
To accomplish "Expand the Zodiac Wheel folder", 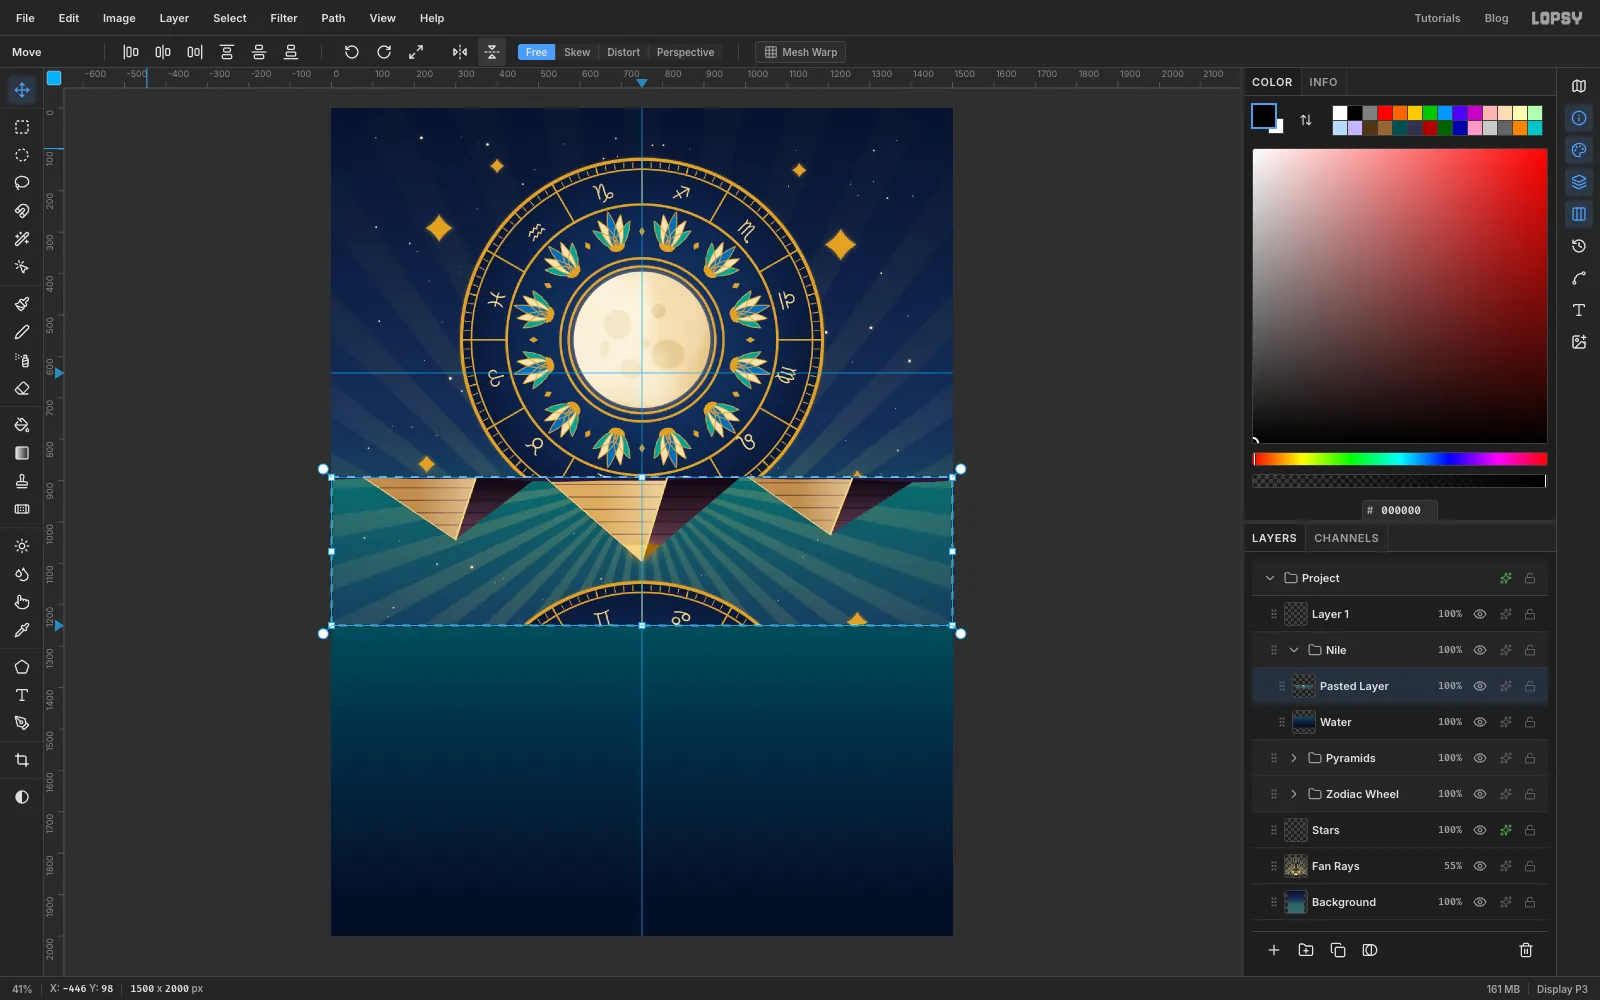I will click(x=1294, y=794).
